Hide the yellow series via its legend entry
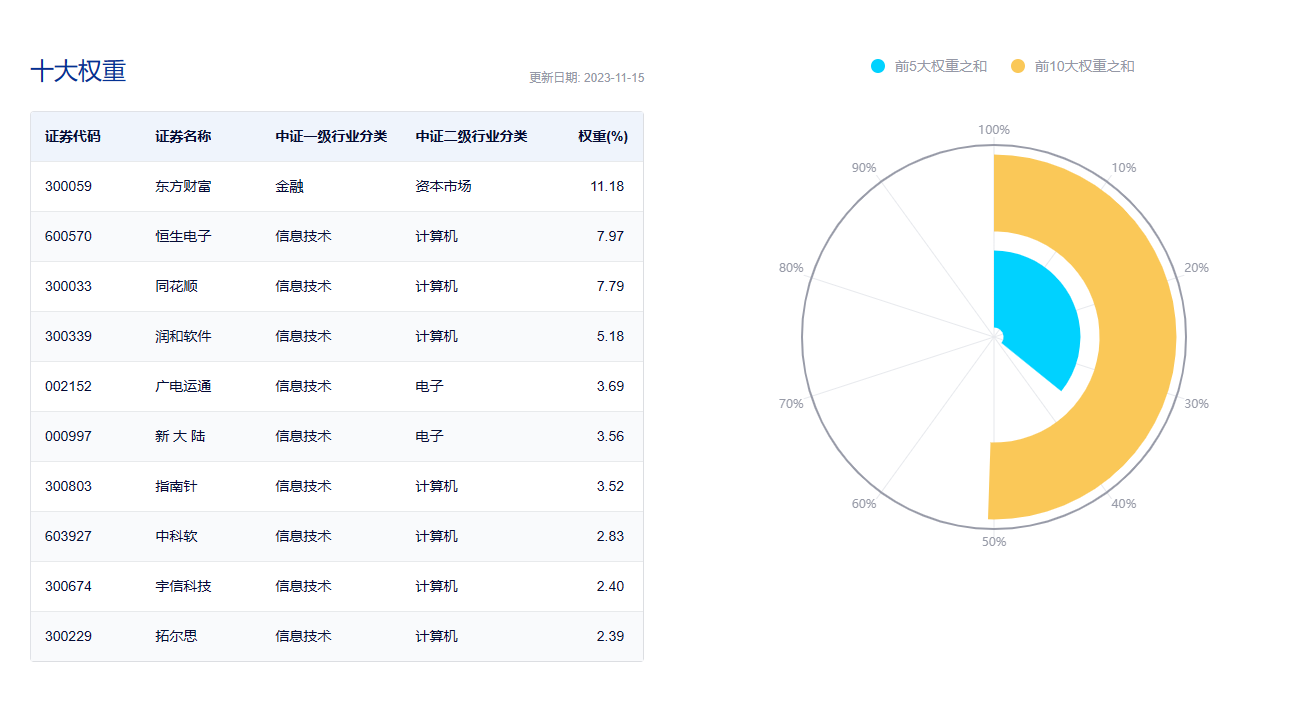Image resolution: width=1295 pixels, height=709 pixels. click(1083, 63)
